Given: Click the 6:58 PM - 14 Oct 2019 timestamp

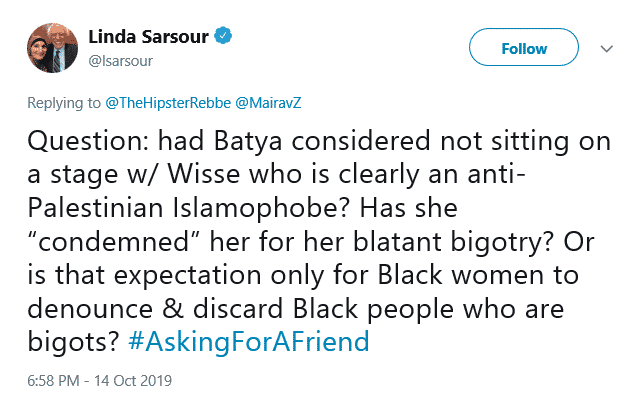Looking at the screenshot, I should pyautogui.click(x=99, y=381).
